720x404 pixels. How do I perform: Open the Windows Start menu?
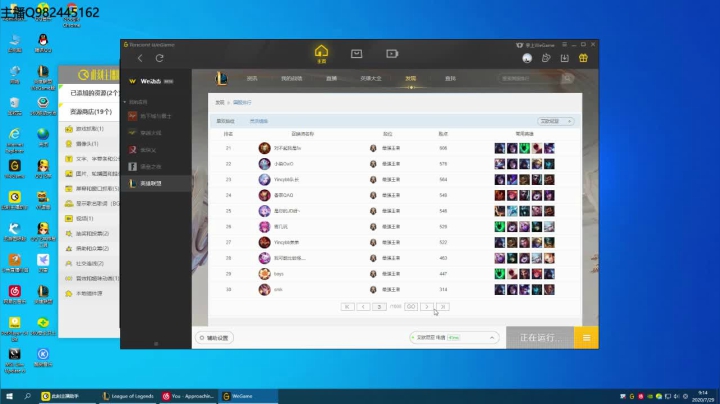pyautogui.click(x=9, y=396)
